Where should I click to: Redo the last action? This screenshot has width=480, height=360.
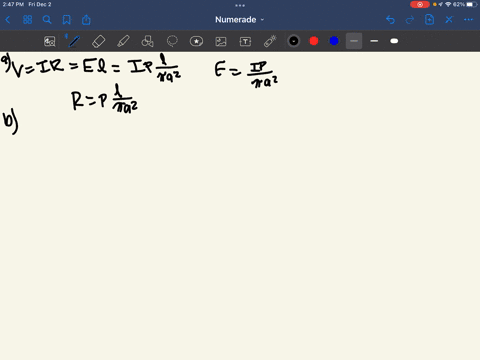point(410,20)
